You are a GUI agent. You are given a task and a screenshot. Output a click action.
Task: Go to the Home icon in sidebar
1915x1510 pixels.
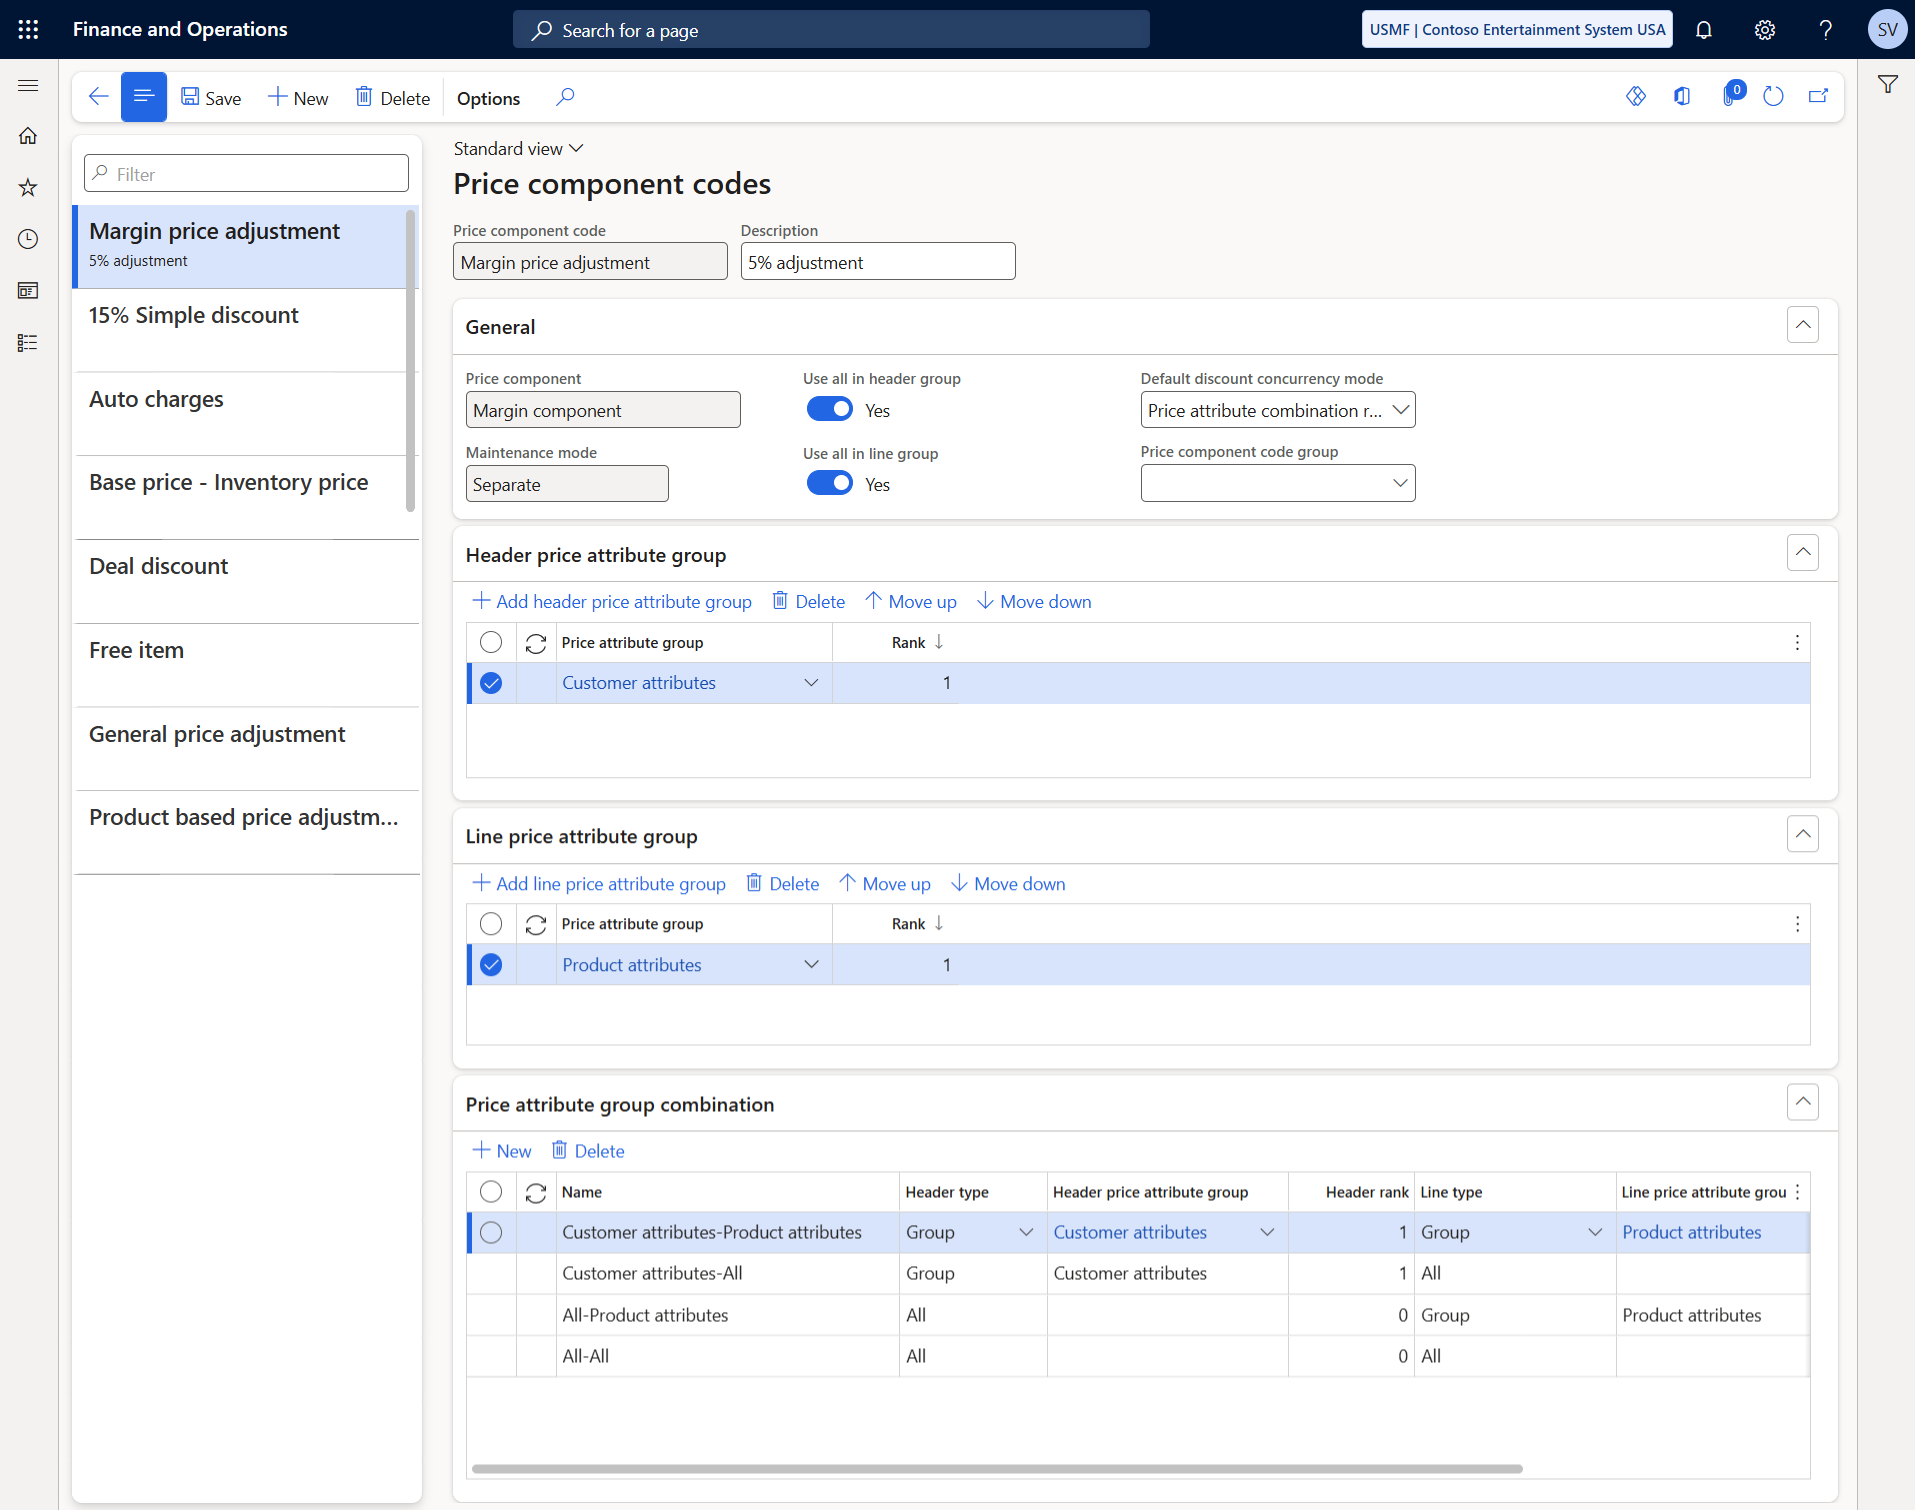28,136
